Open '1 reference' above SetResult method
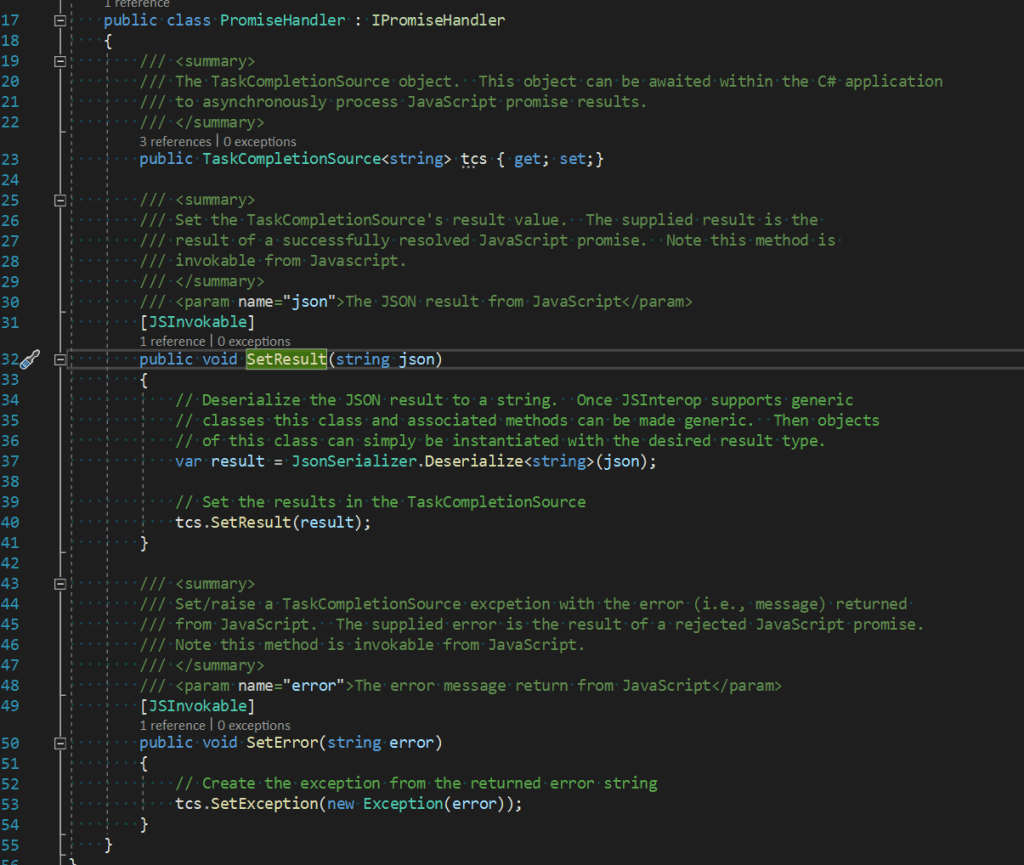 click(172, 342)
